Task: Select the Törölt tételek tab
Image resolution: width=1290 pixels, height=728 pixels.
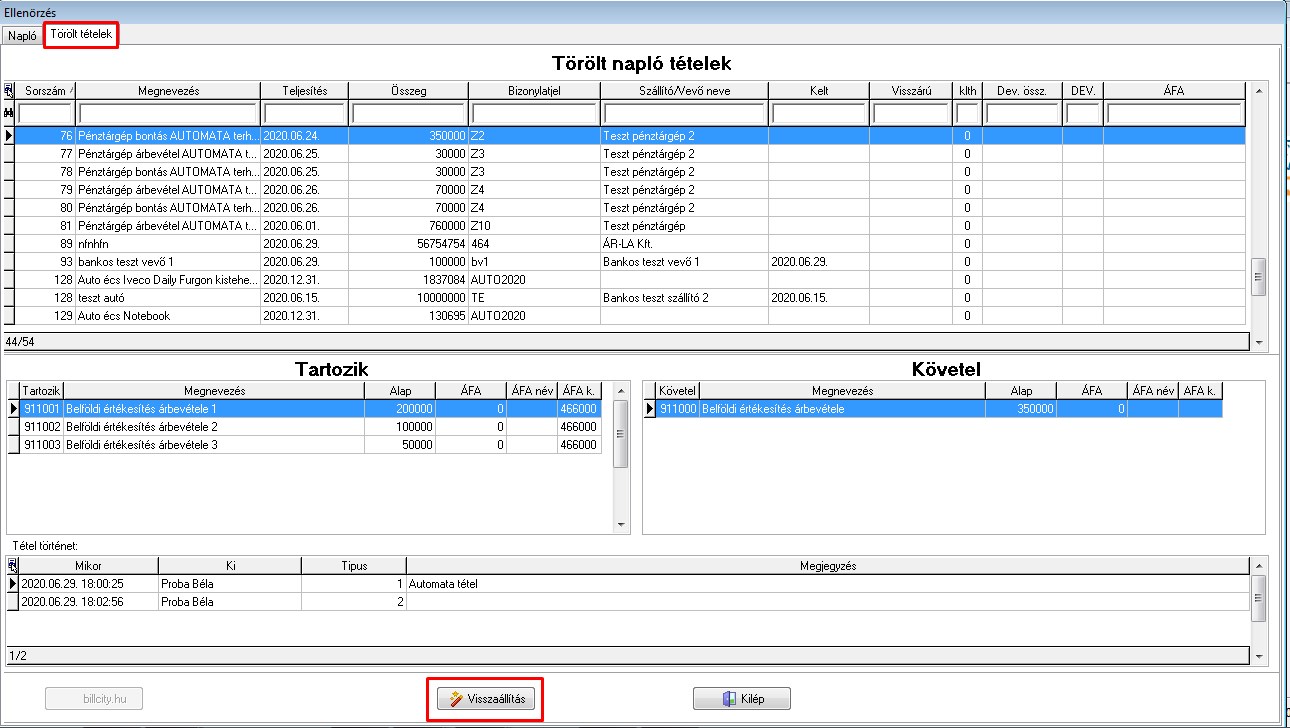Action: click(81, 35)
